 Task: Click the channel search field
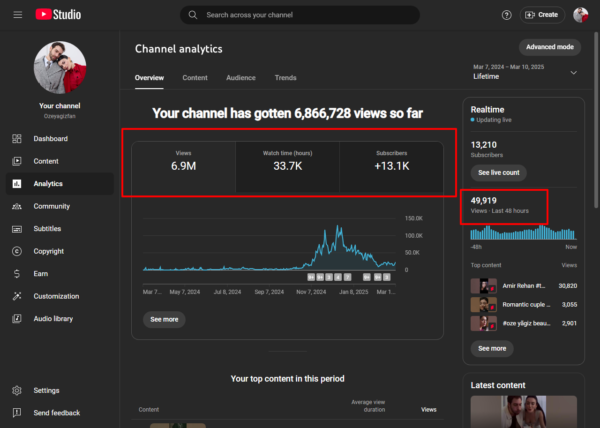[300, 15]
